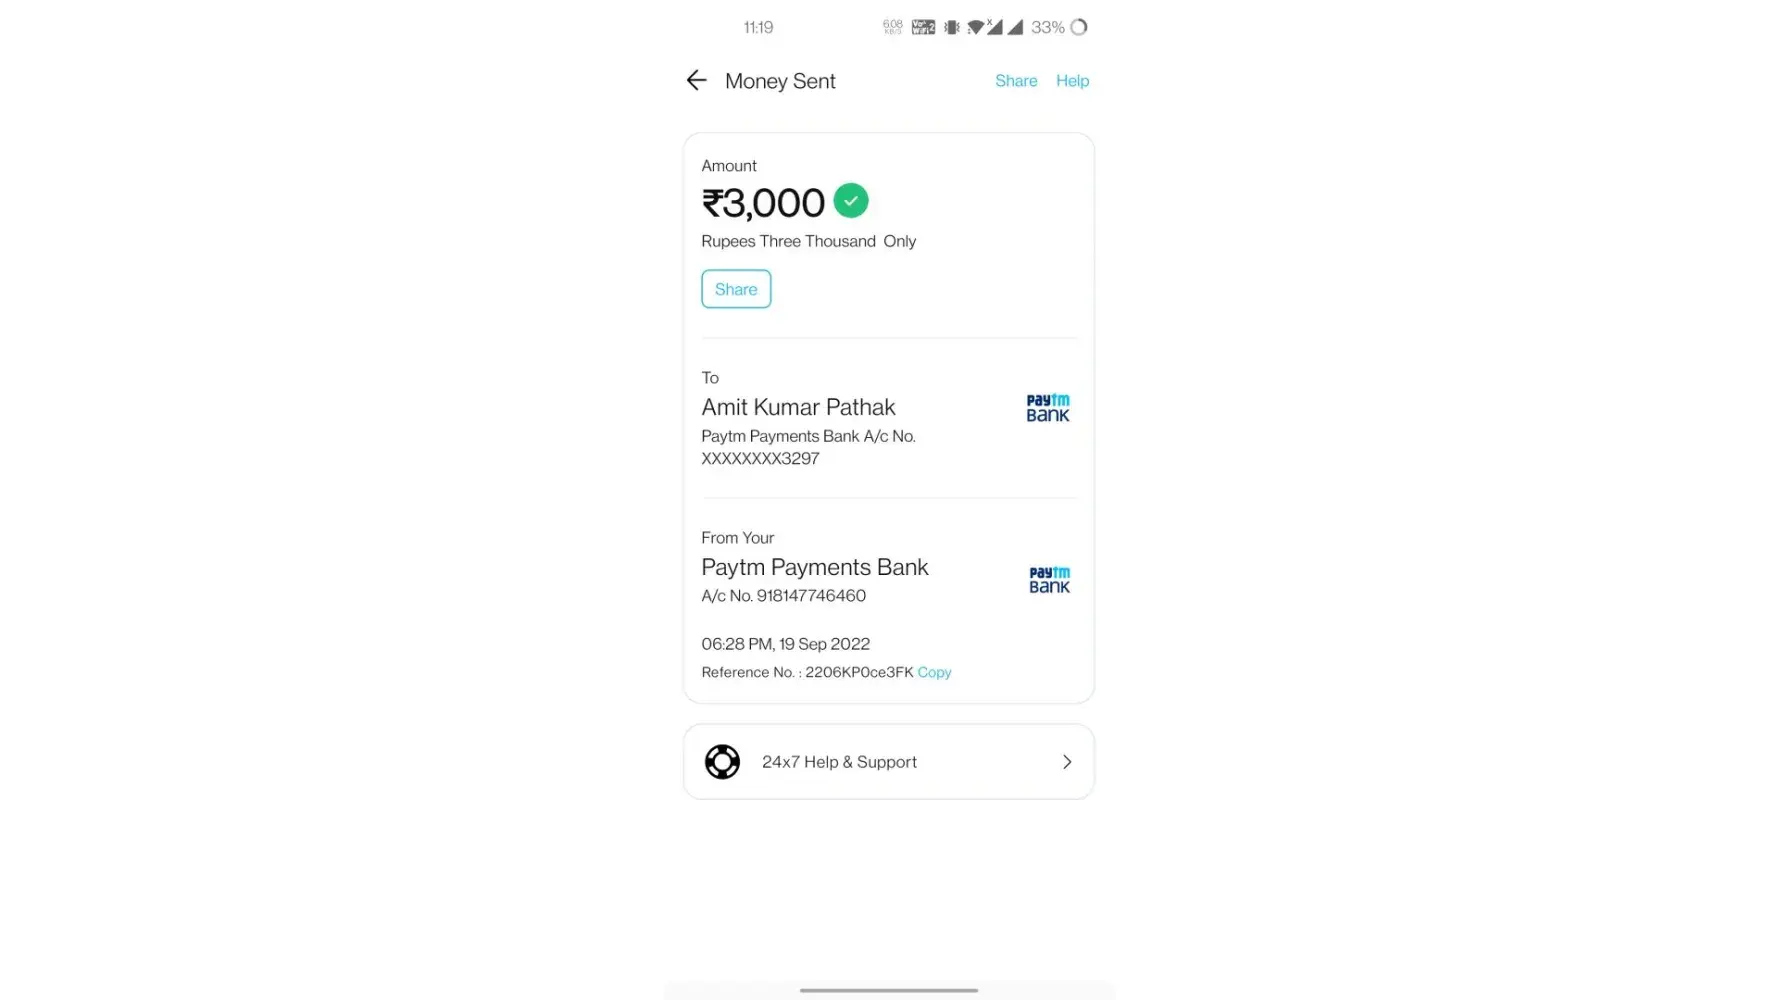
Task: Tap the Money Sent page title
Action: coord(780,81)
